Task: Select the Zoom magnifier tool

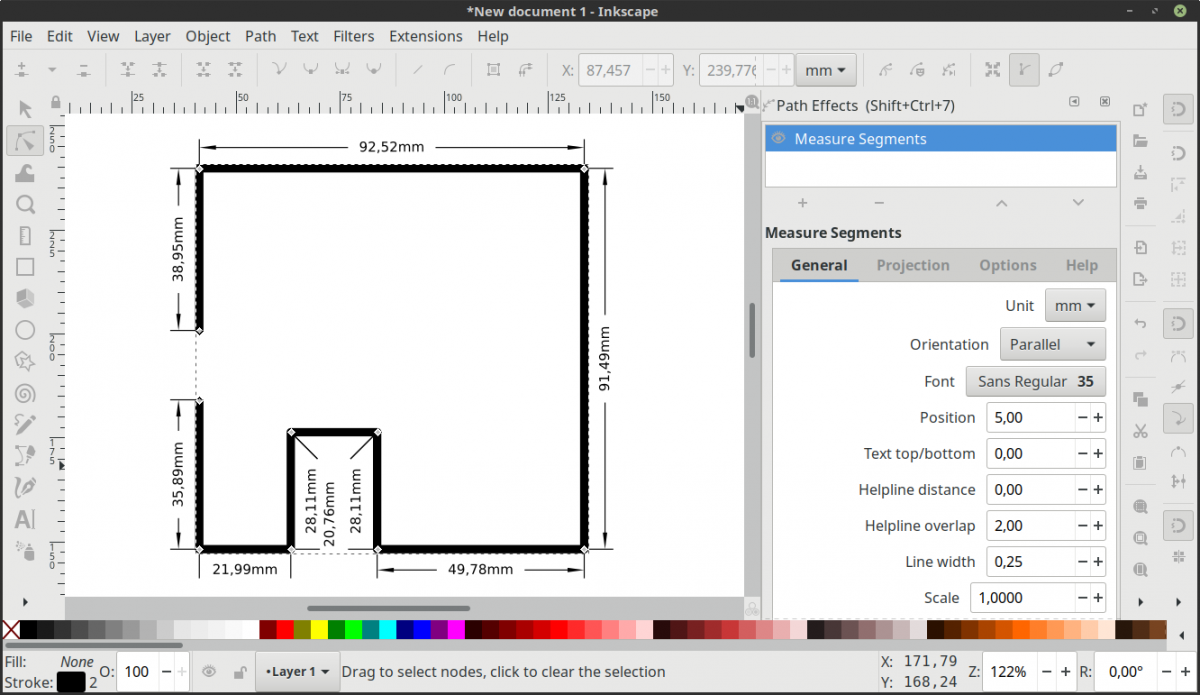Action: [x=25, y=204]
